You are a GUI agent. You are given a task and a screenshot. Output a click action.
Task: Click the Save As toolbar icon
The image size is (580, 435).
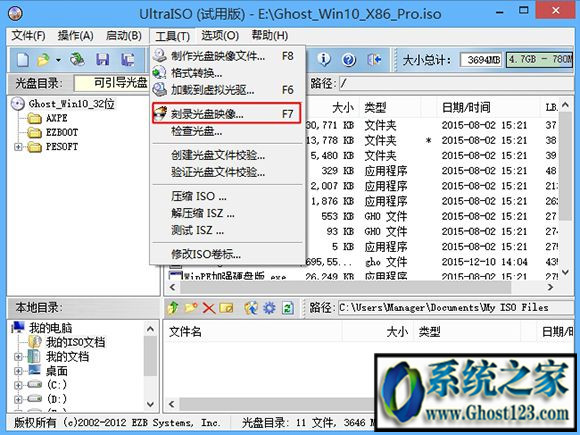(128, 60)
